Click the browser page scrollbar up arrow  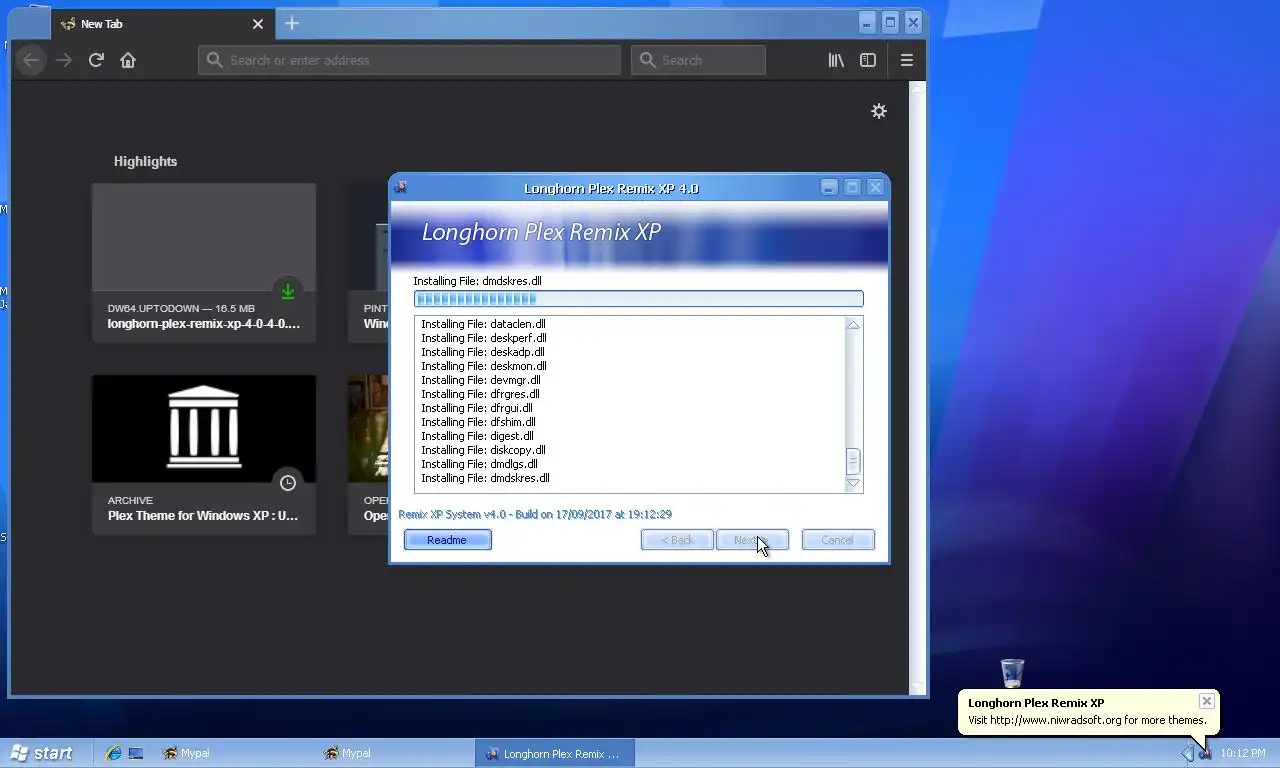point(919,89)
